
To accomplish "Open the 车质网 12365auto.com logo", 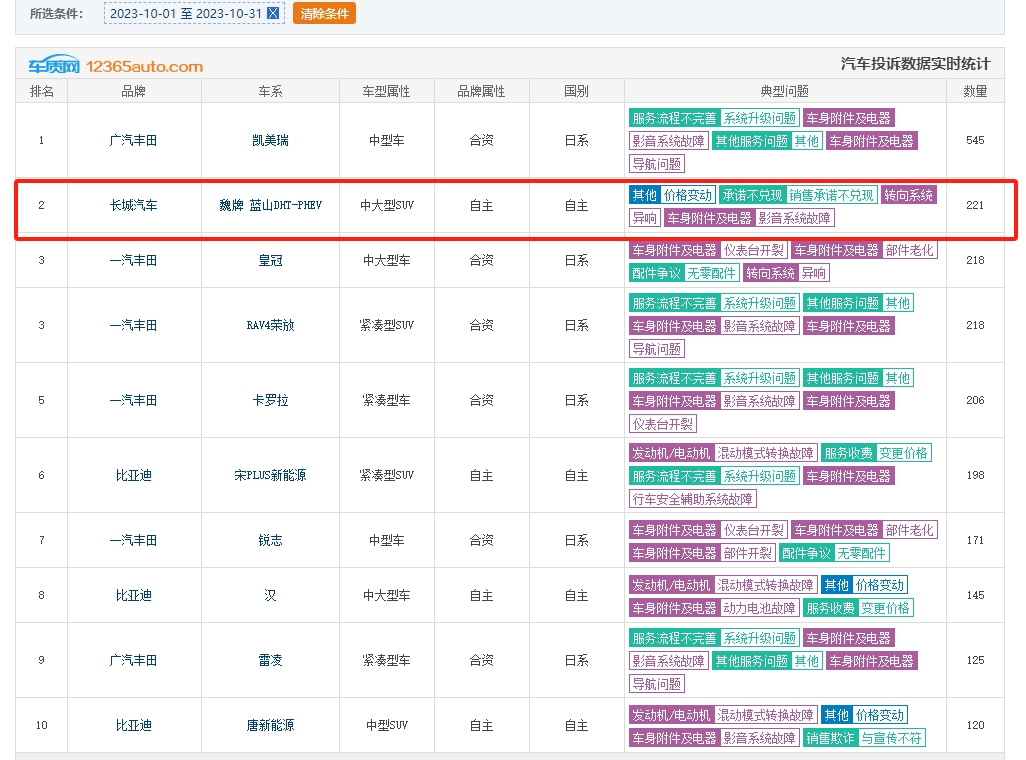I will (x=116, y=65).
